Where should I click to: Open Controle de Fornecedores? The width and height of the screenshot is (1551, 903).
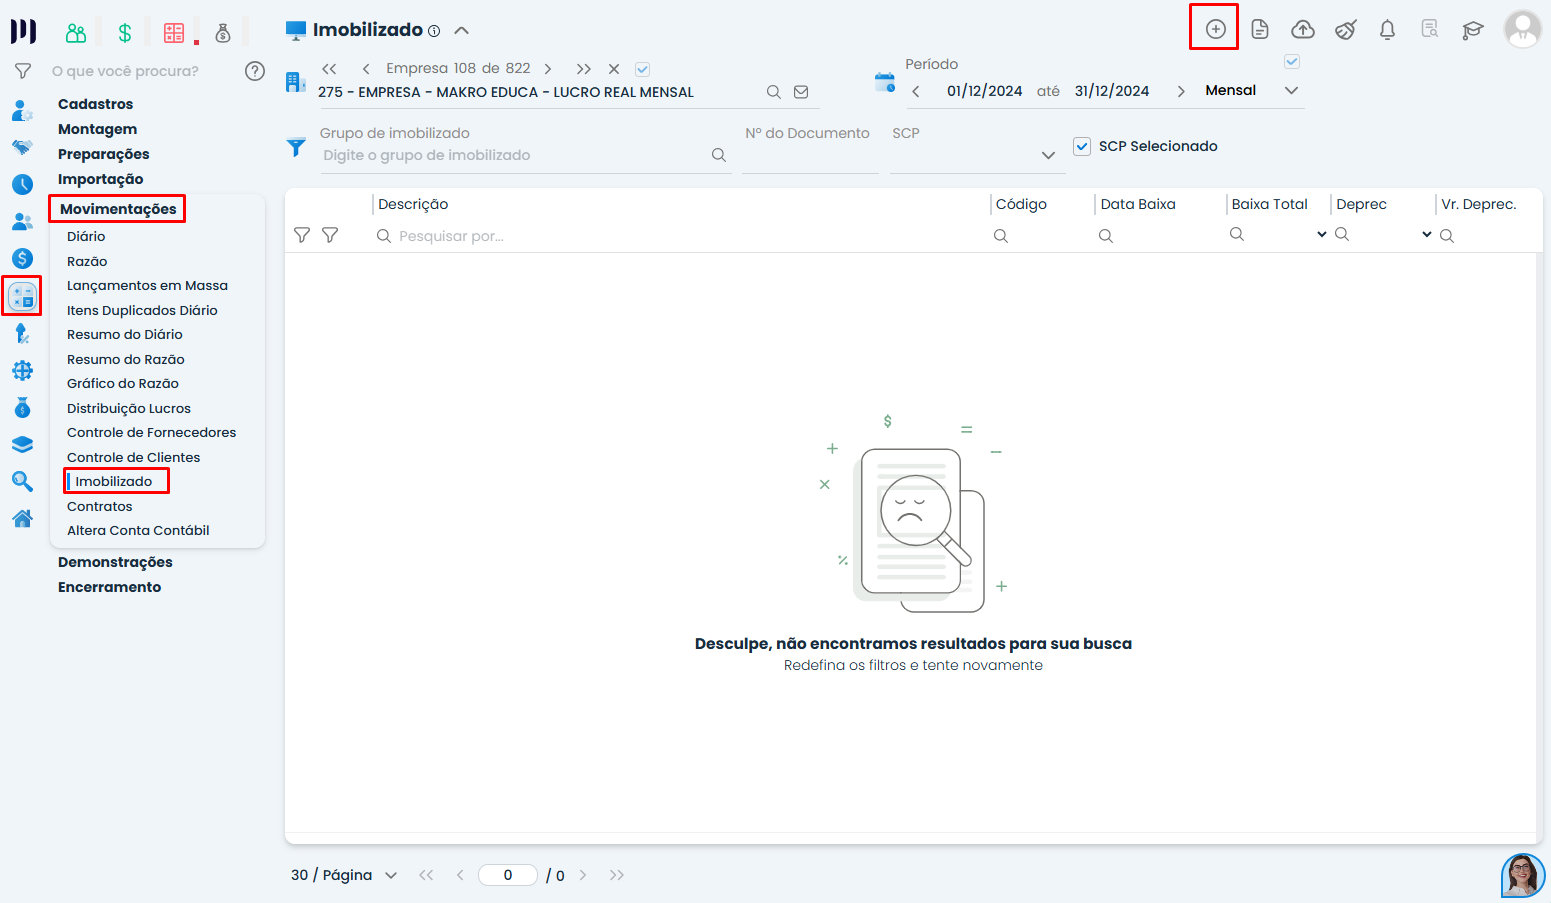coord(152,432)
